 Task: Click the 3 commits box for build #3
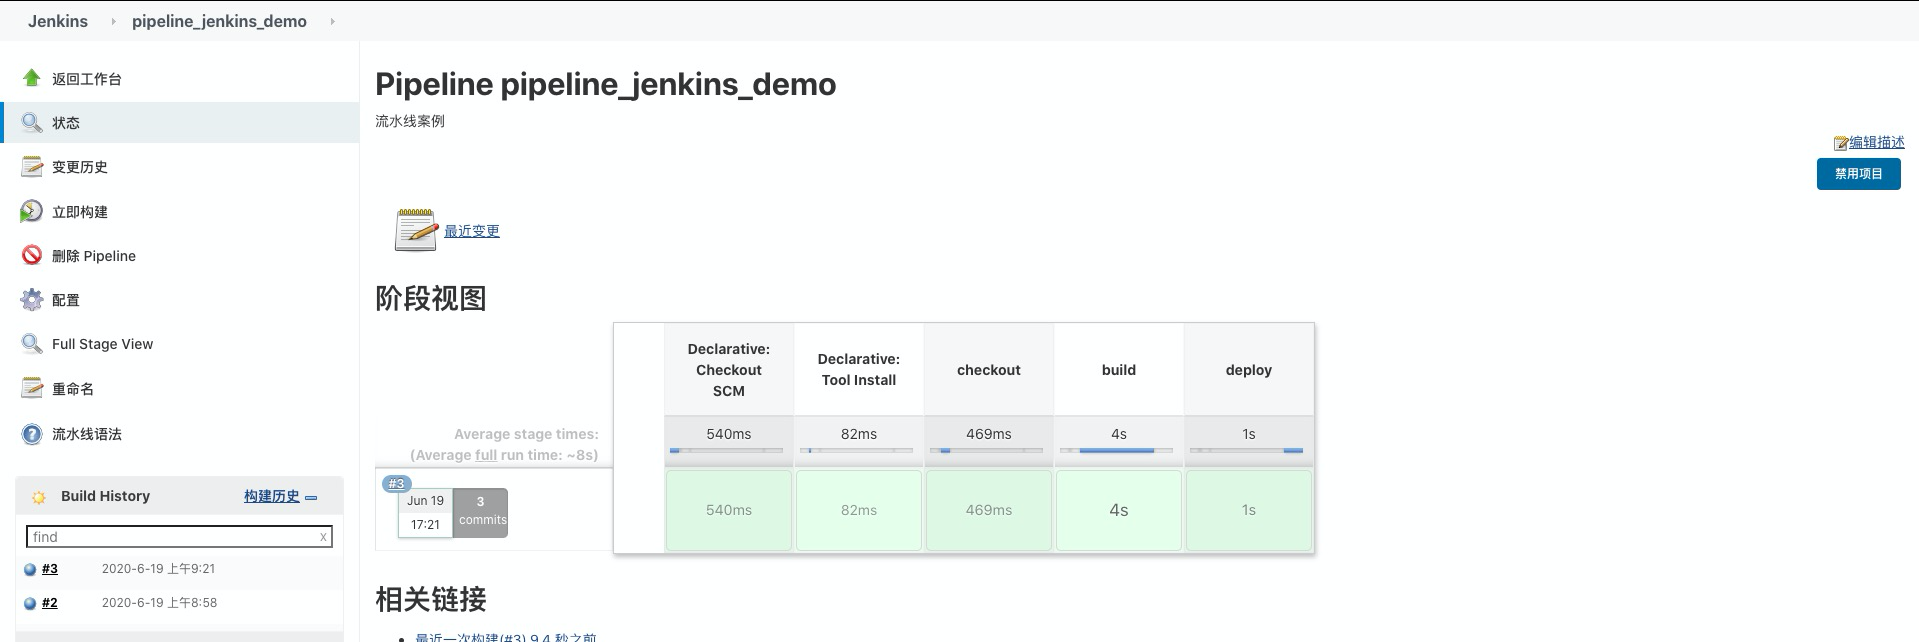tap(480, 512)
